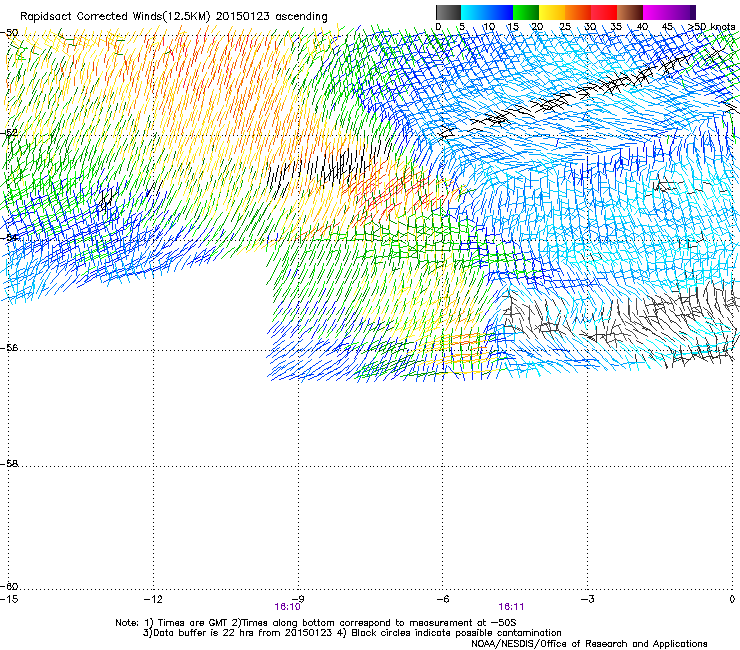Click the magenta 40-45 knots legend swatch
Viewport: 740px width, 650px height.
(656, 12)
